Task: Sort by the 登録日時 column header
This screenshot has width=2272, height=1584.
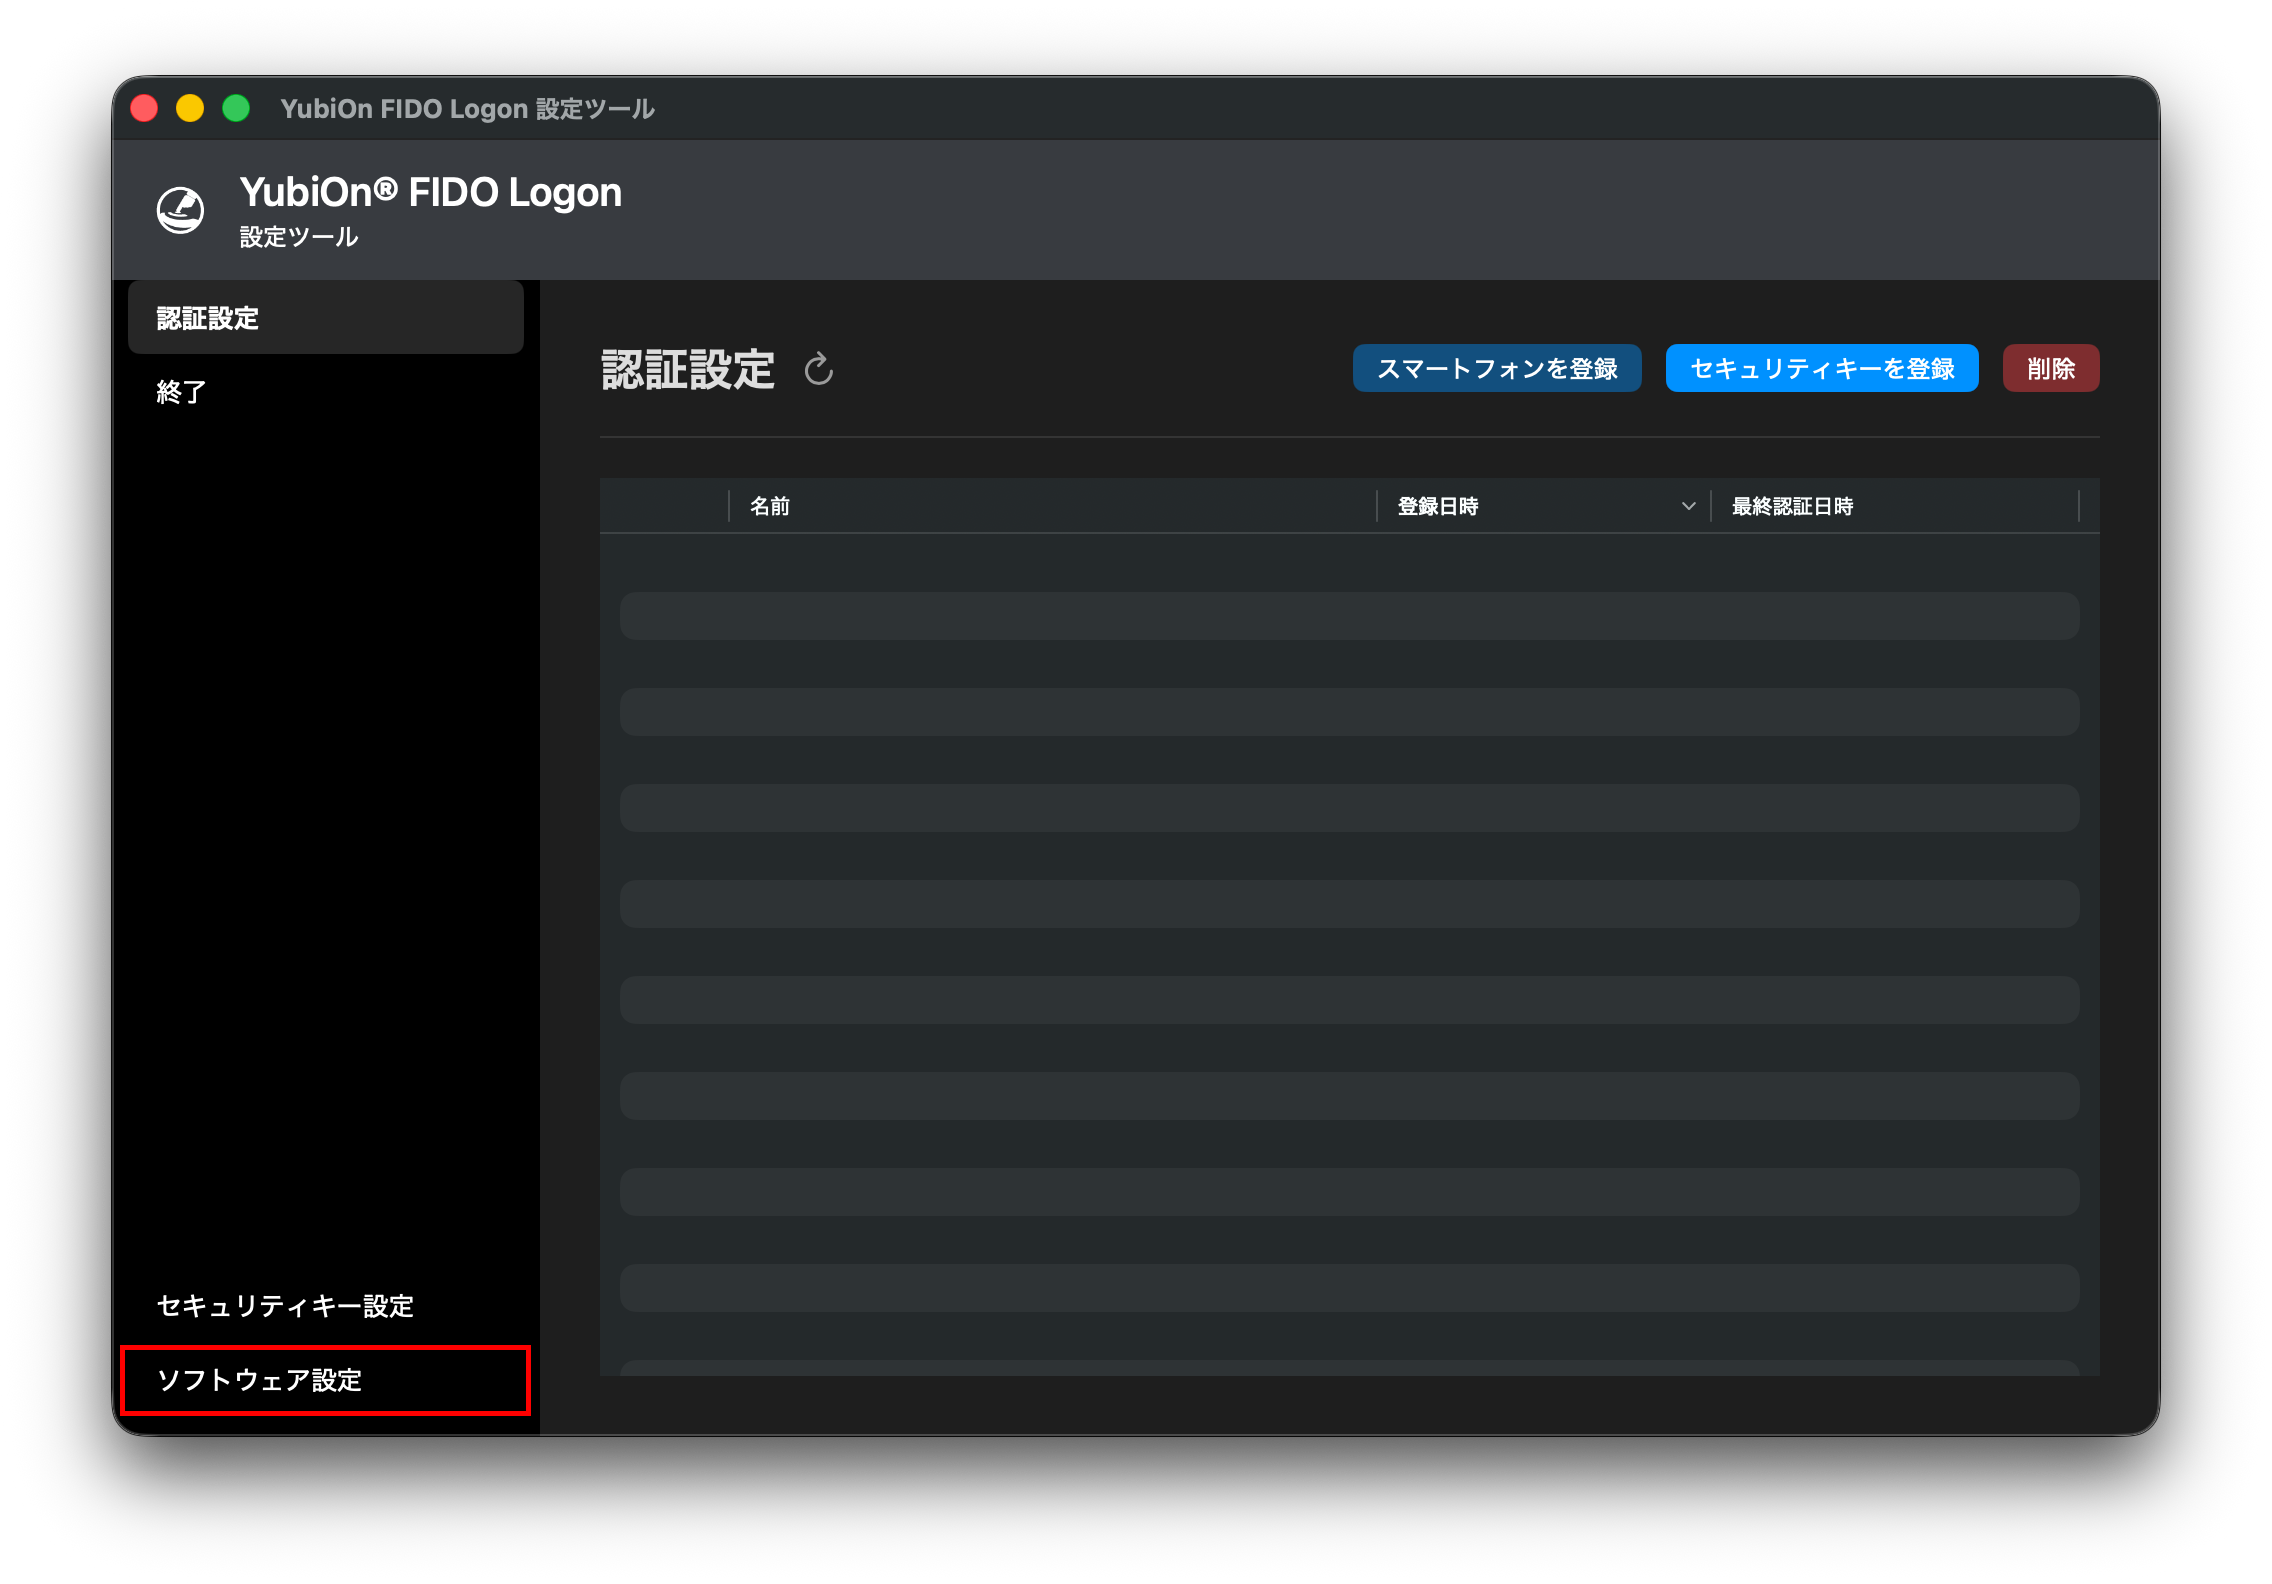Action: [x=1438, y=506]
